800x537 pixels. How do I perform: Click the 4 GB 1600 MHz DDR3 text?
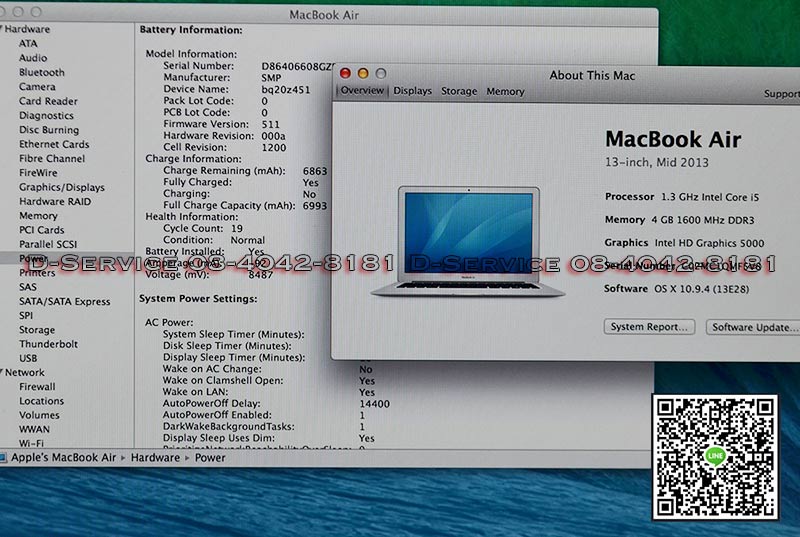703,220
